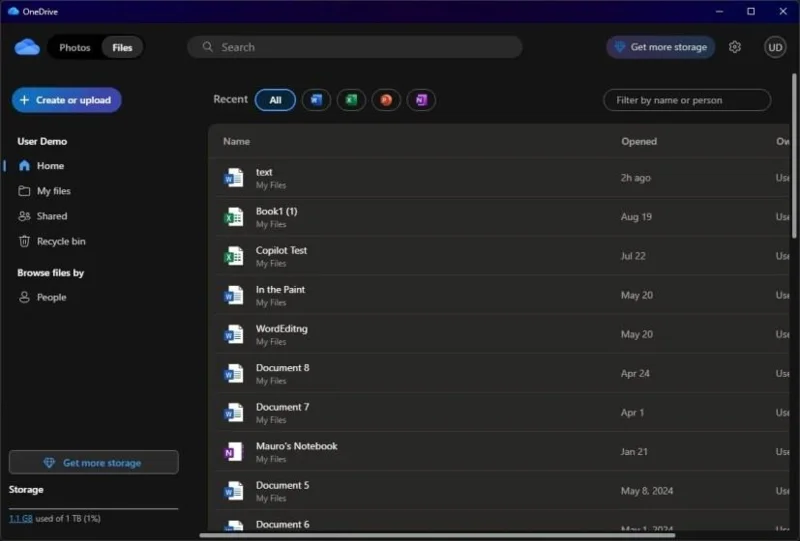800x541 pixels.
Task: Open the UD account avatar
Action: point(775,47)
